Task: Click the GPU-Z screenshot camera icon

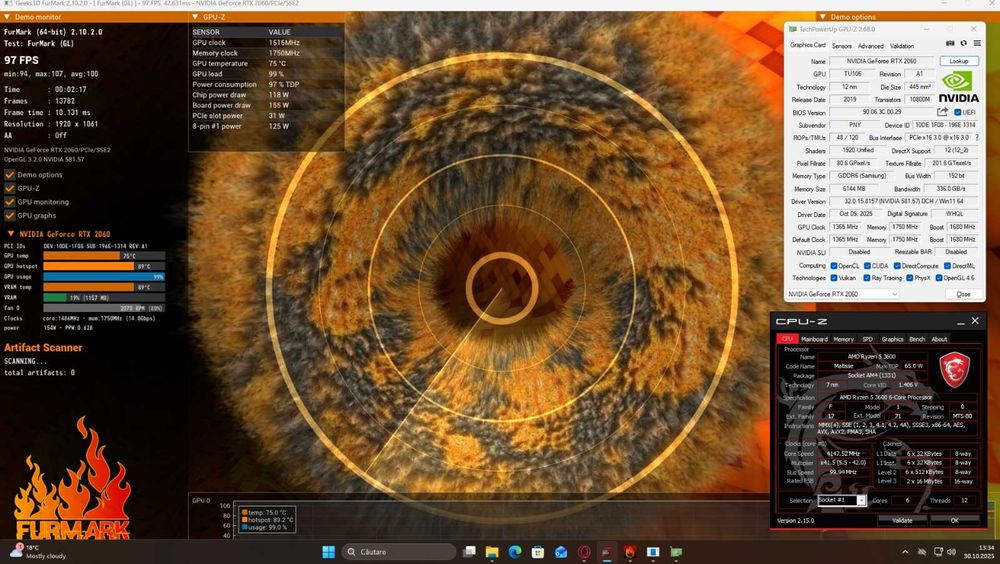Action: 950,43
